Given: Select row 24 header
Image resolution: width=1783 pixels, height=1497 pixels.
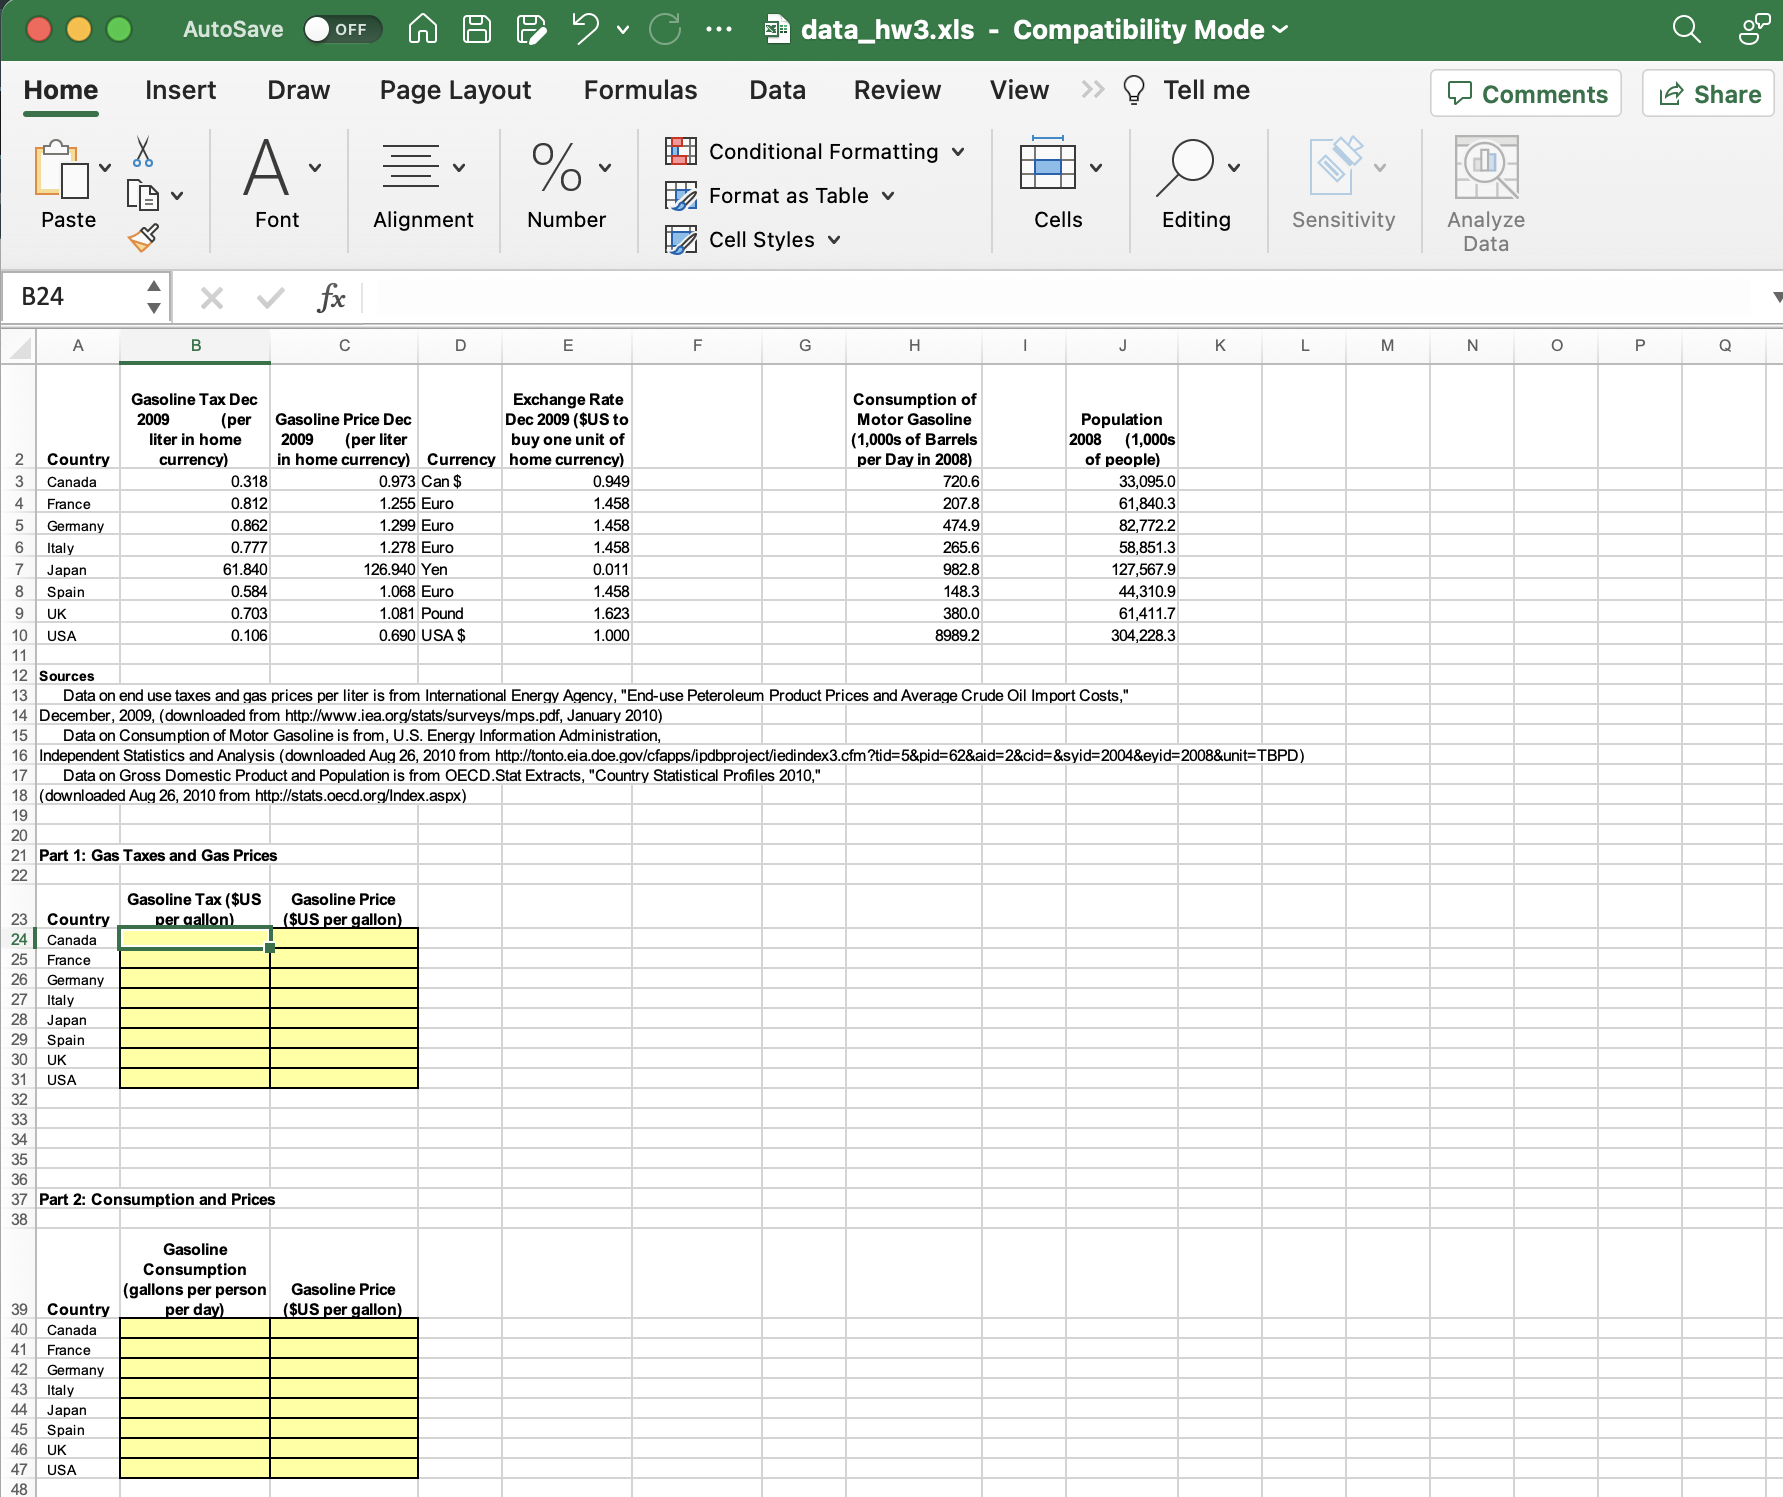Looking at the screenshot, I should pyautogui.click(x=19, y=939).
